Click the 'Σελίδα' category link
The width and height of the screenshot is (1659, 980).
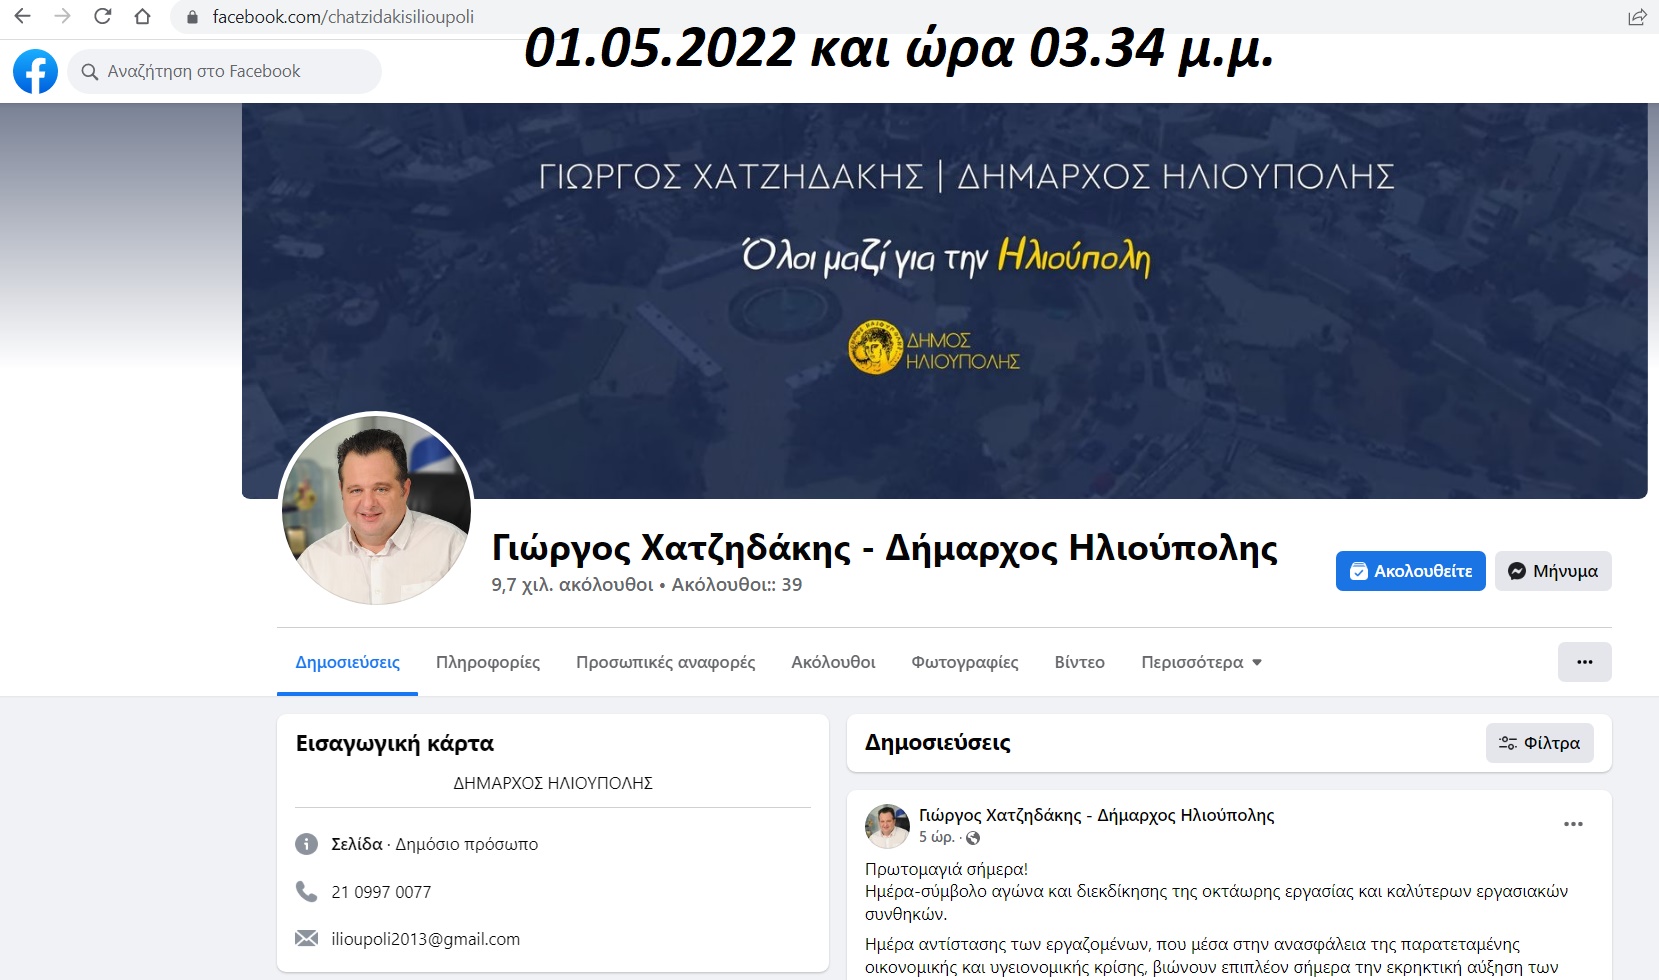(x=356, y=844)
